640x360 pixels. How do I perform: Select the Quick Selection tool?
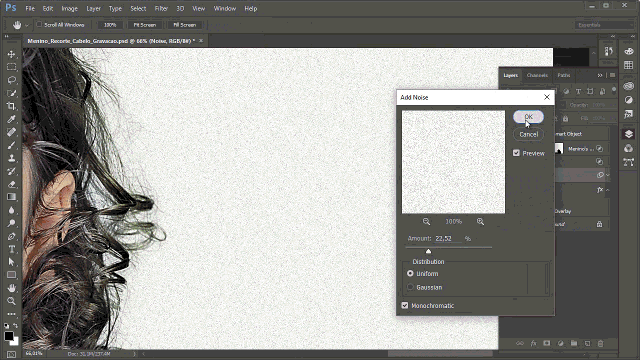(x=11, y=93)
